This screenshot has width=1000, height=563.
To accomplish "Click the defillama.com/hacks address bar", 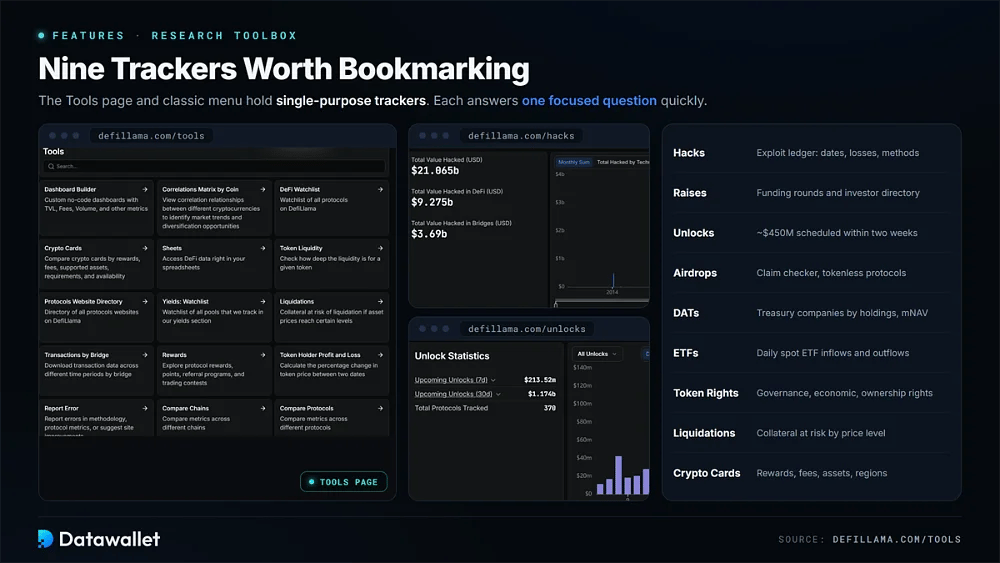I will coord(521,136).
